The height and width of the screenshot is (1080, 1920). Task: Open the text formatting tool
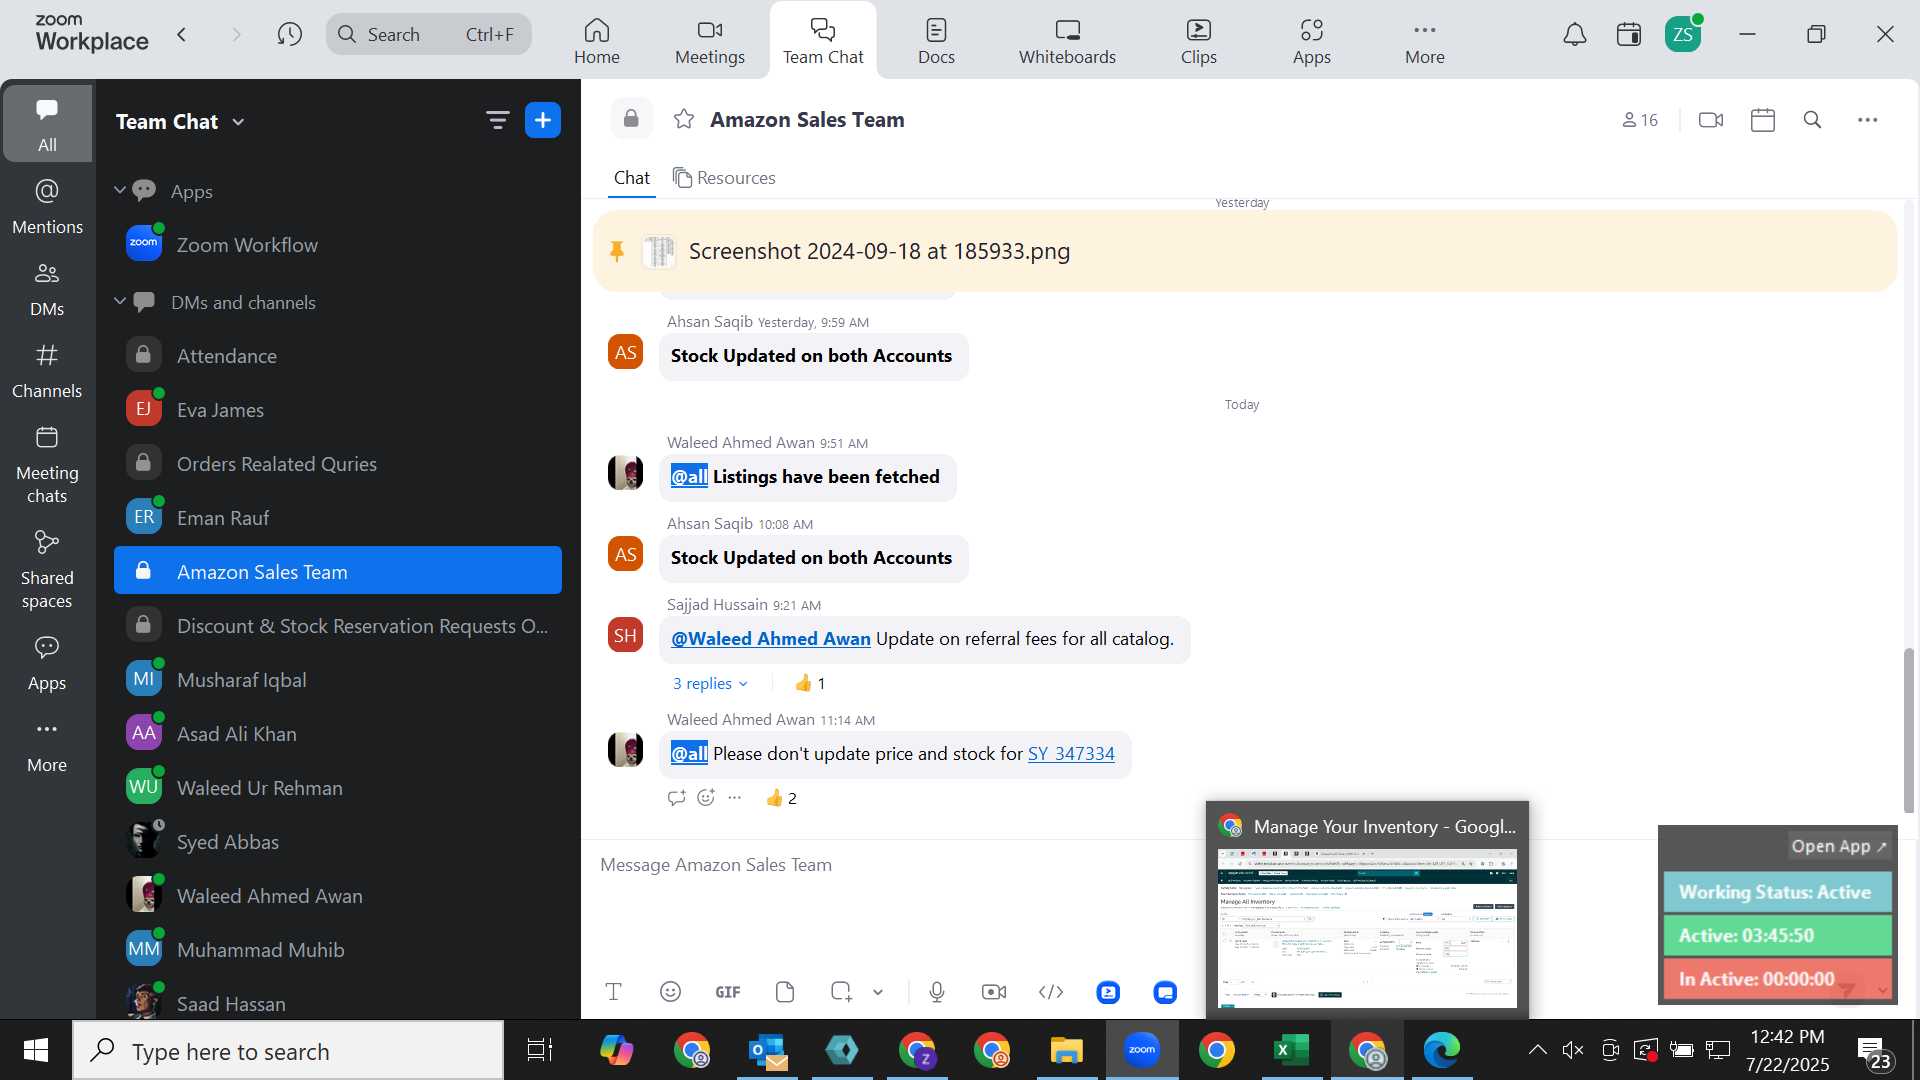coord(614,992)
